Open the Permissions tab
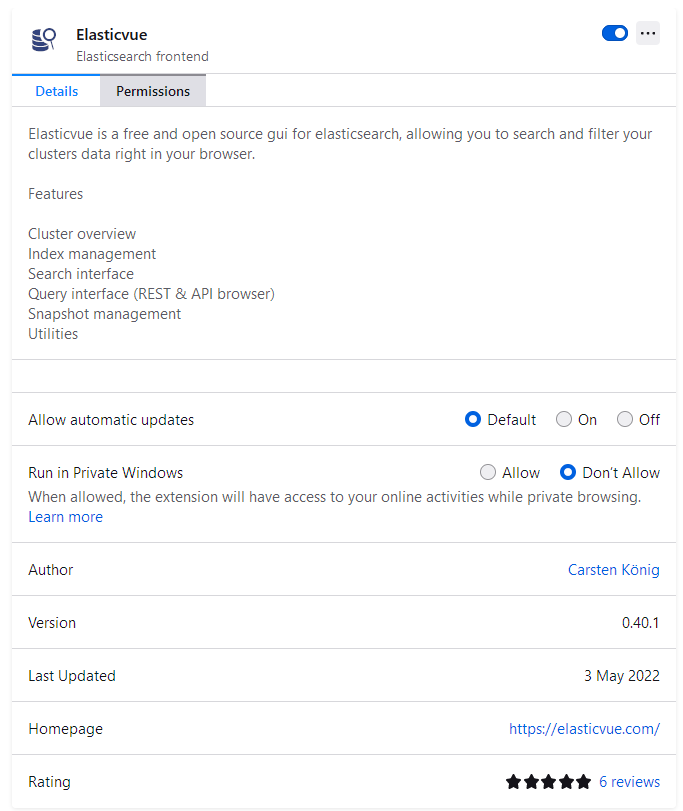The width and height of the screenshot is (683, 811). coord(152,91)
